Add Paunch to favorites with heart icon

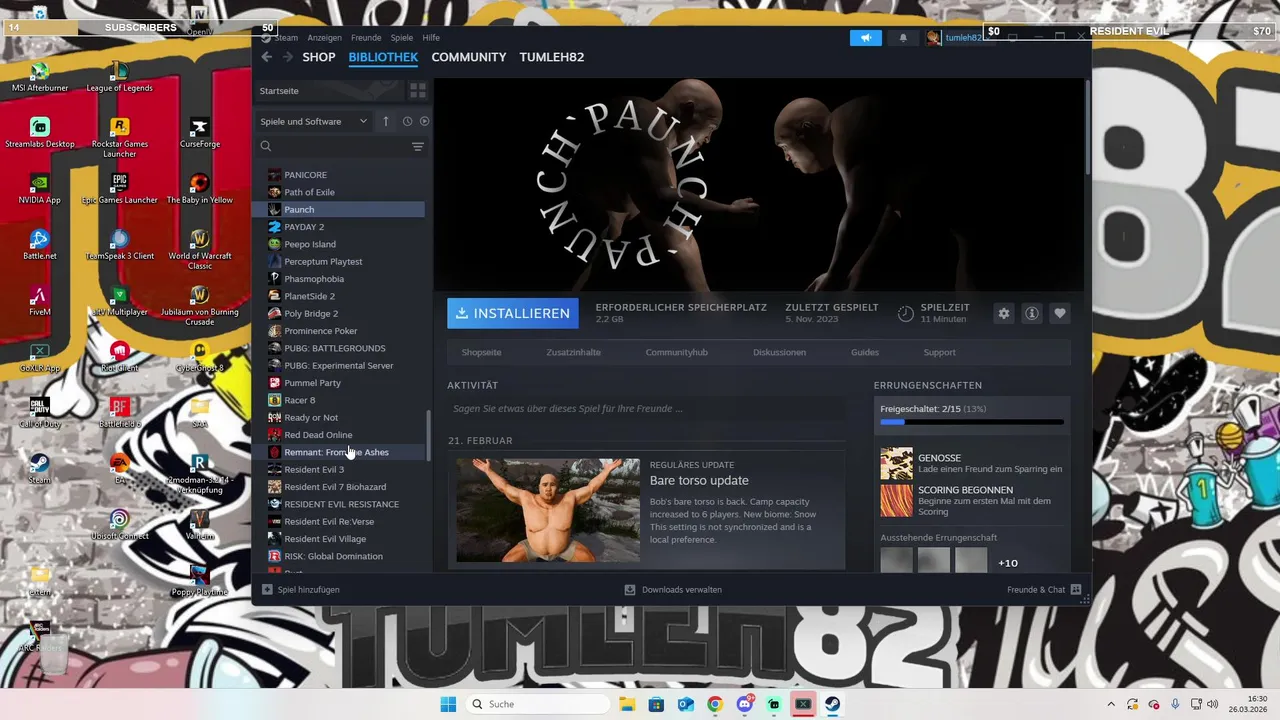click(x=1060, y=313)
